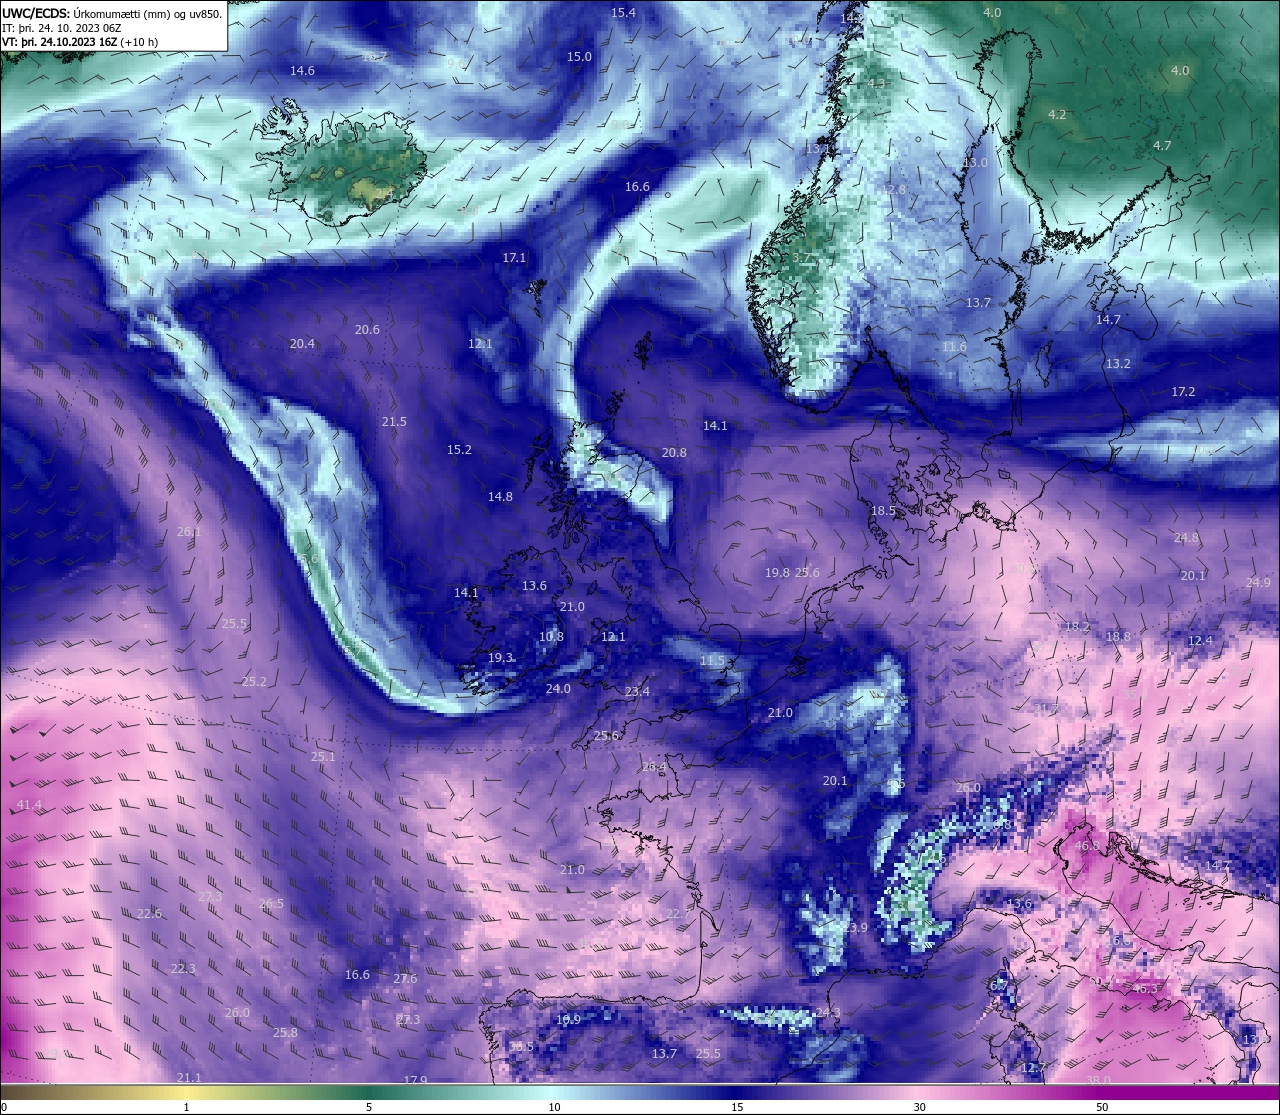Image resolution: width=1280 pixels, height=1115 pixels.
Task: Click the 26.5 value
Action: (271, 904)
